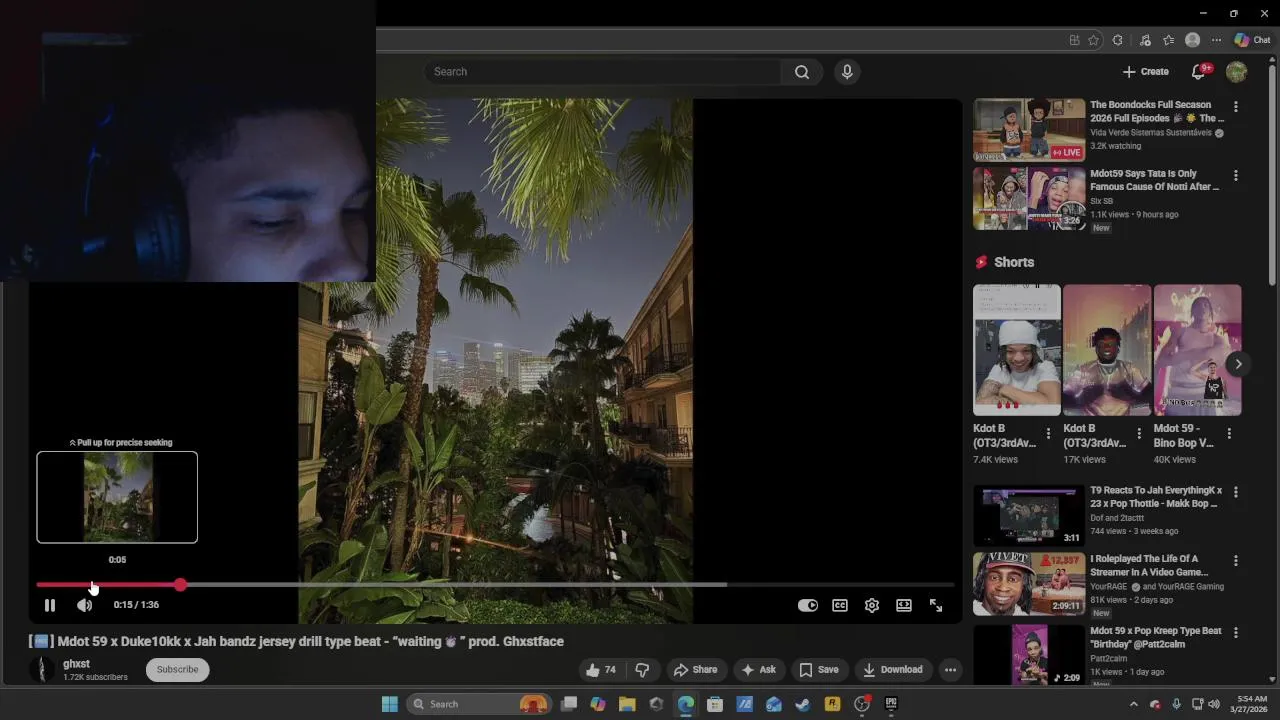
Task: Show hidden system tray icons
Action: click(1133, 704)
